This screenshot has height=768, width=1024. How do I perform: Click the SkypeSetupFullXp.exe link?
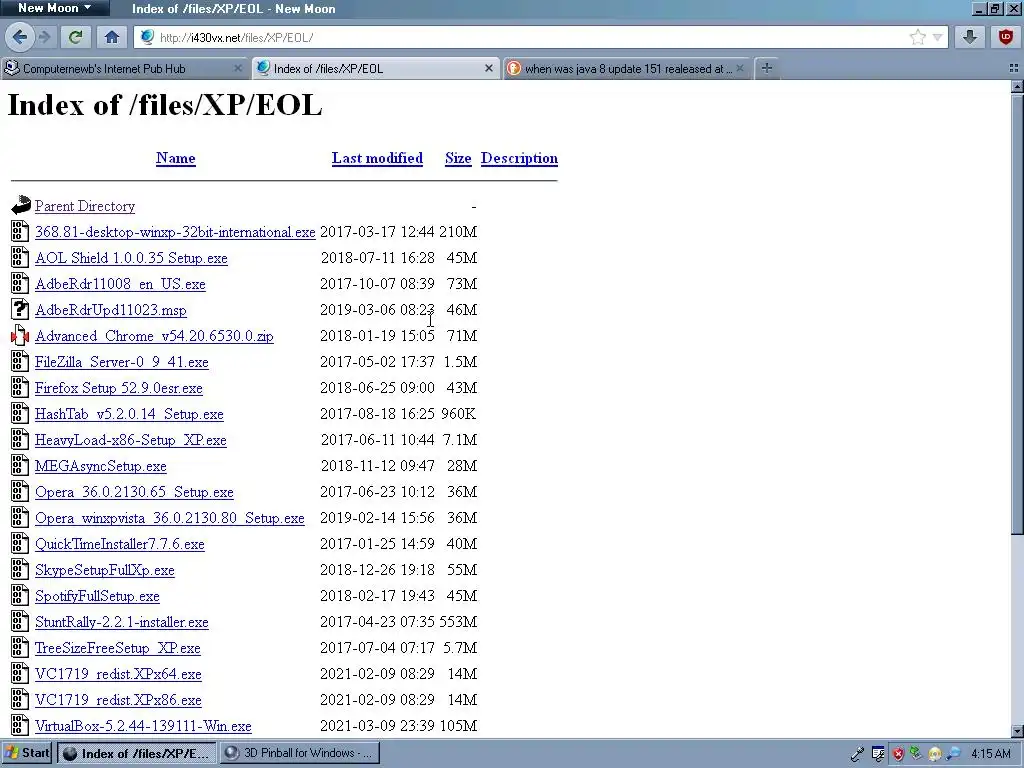pos(104,570)
